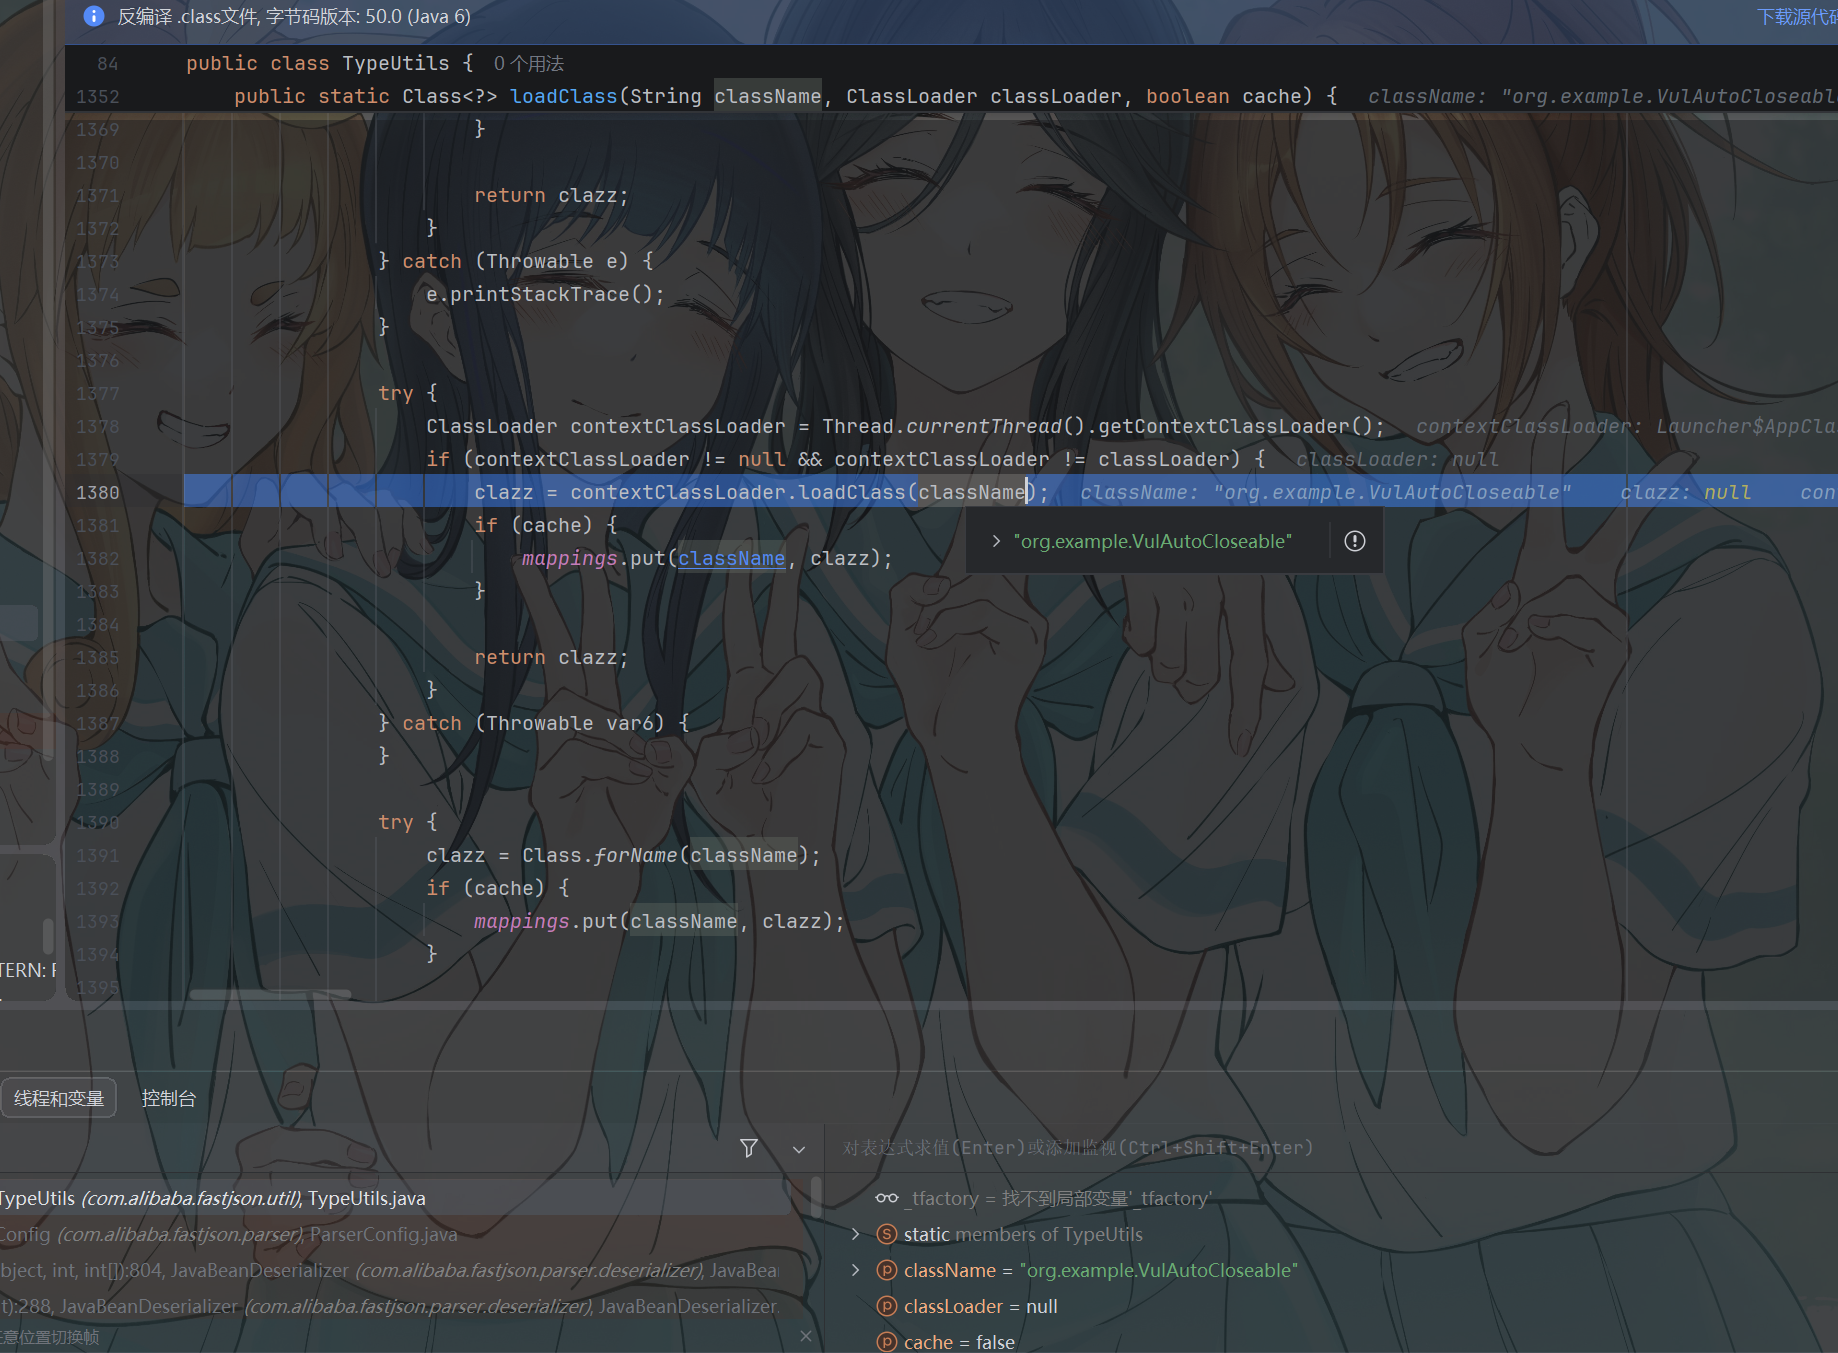Viewport: 1838px width, 1353px height.
Task: Click the static members S icon
Action: coord(887,1234)
